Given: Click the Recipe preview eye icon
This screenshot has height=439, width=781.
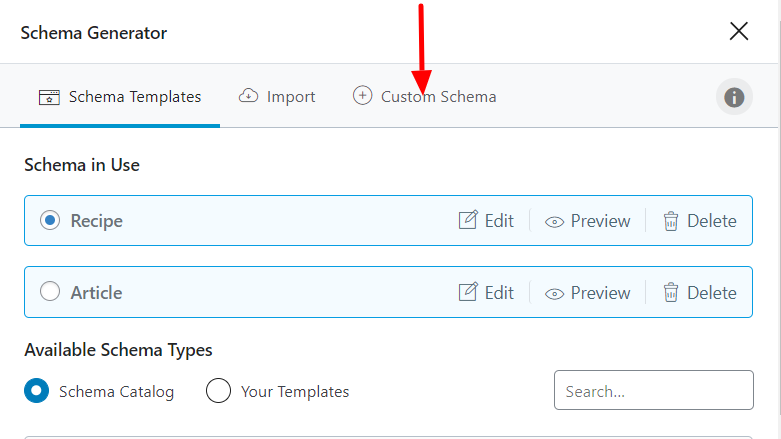Looking at the screenshot, I should coord(554,222).
